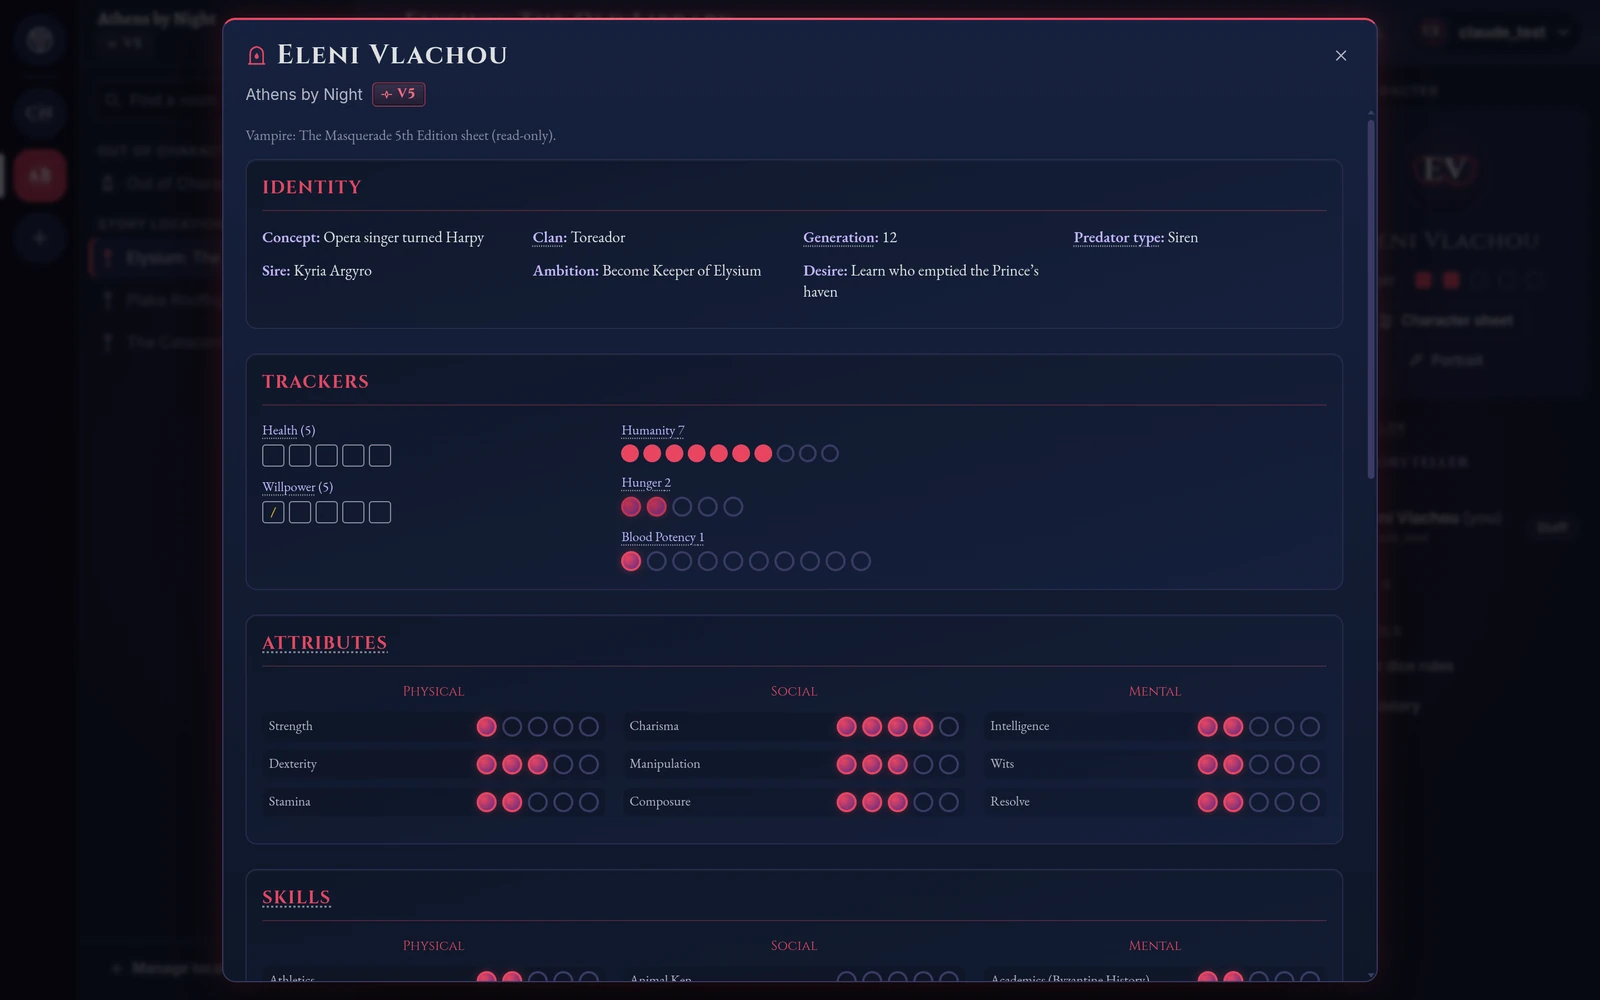Click the Blood Potency 1 label
This screenshot has height=1000, width=1600.
662,537
